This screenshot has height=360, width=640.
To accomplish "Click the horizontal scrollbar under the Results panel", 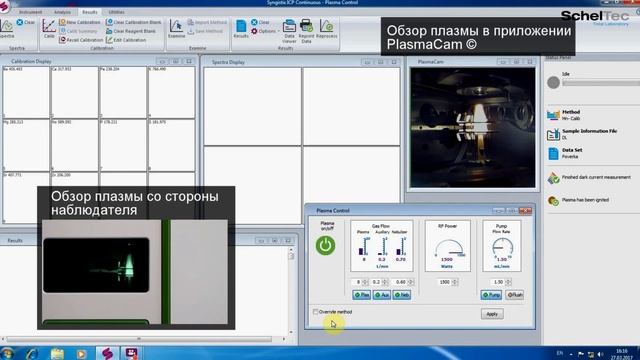I will point(139,339).
